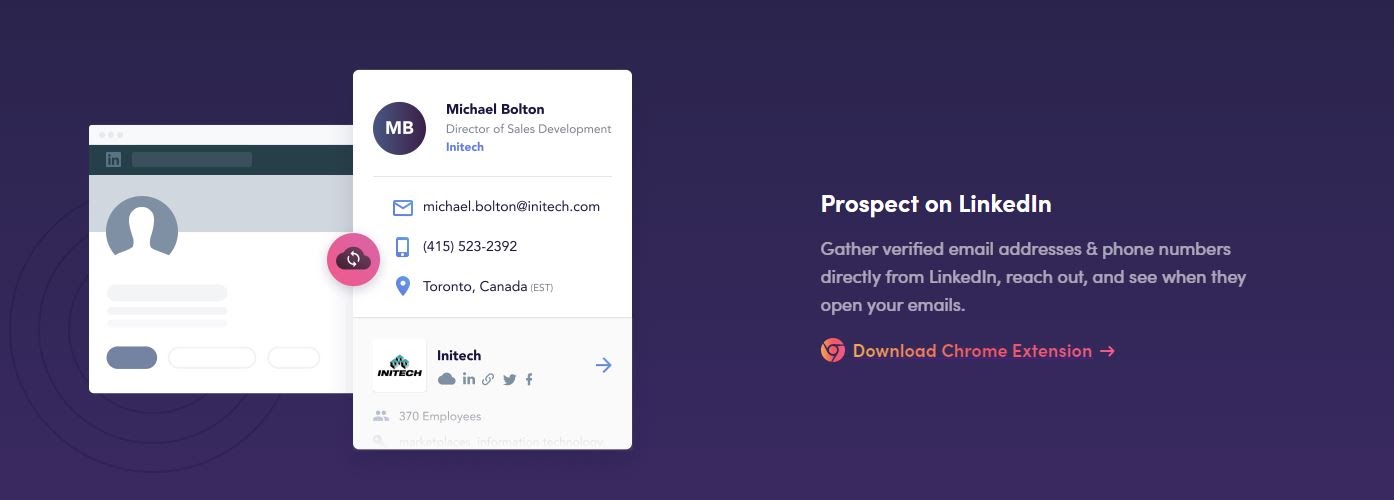1394x500 pixels.
Task: Click the michael.bolton@initech.com email address
Action: 511,207
